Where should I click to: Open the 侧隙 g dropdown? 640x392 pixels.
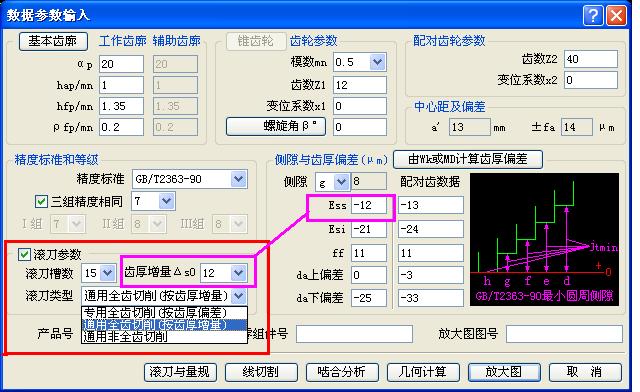click(341, 182)
